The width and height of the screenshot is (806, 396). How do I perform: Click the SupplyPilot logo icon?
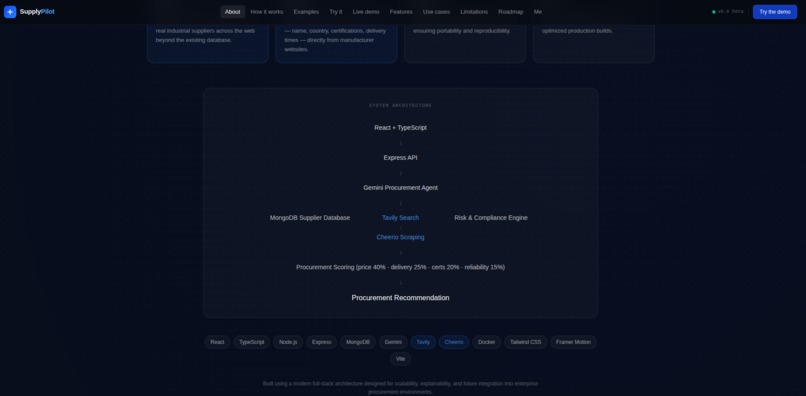tap(10, 12)
